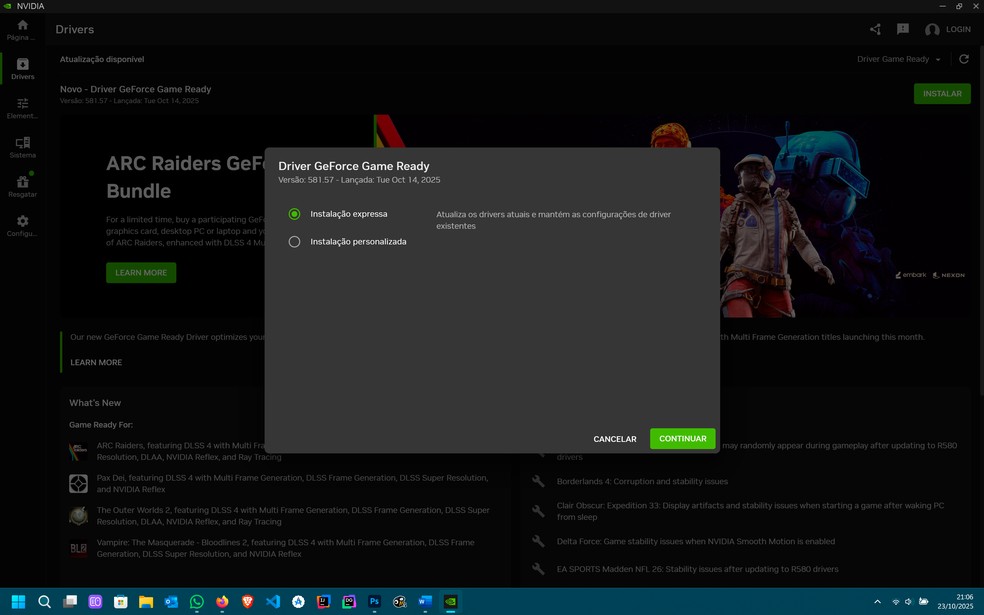This screenshot has height=615, width=984.
Task: Select the Drivers sidebar icon
Action: pyautogui.click(x=22, y=66)
